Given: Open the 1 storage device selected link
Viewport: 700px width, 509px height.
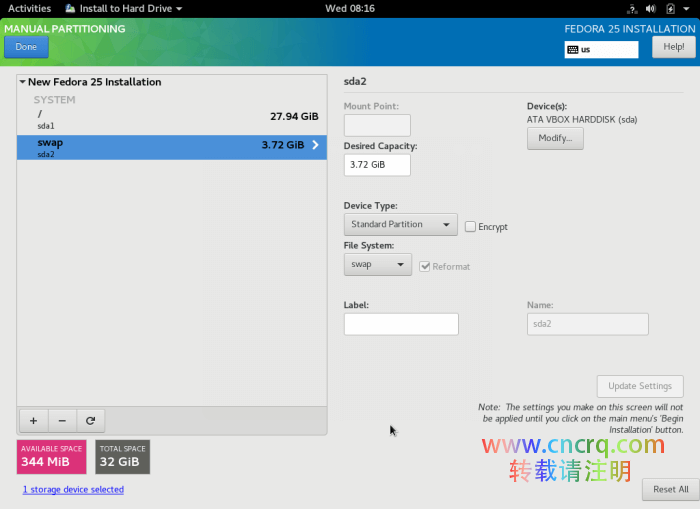Looking at the screenshot, I should [x=73, y=489].
